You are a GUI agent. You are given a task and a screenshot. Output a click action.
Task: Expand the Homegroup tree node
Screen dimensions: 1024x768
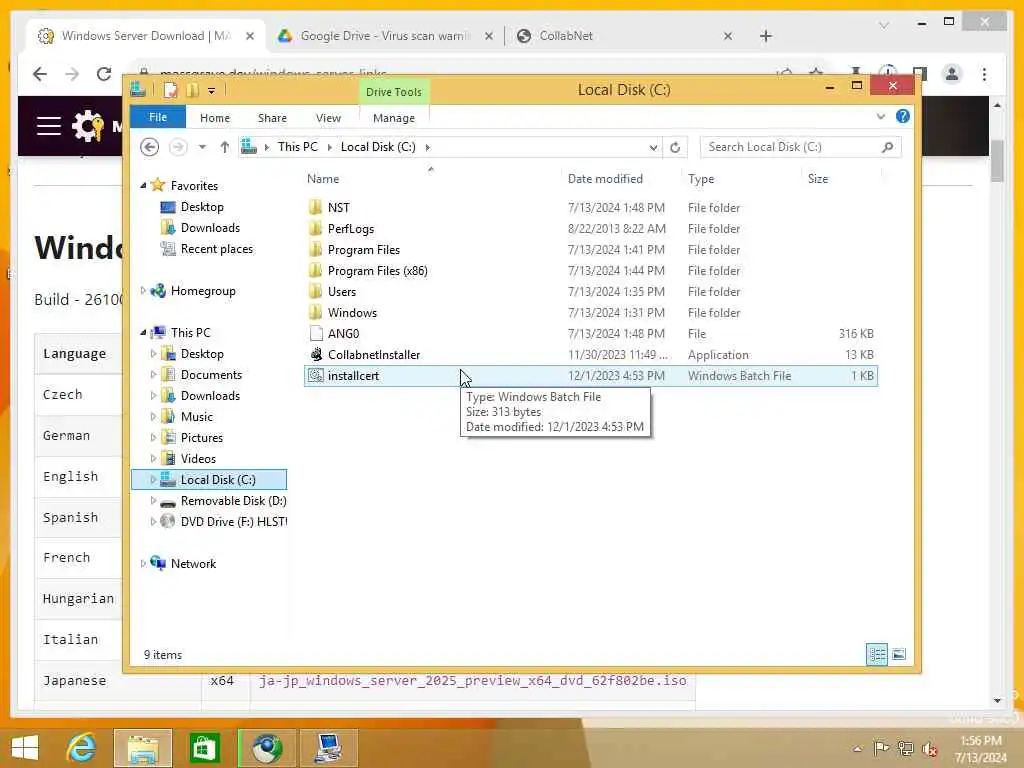143,291
